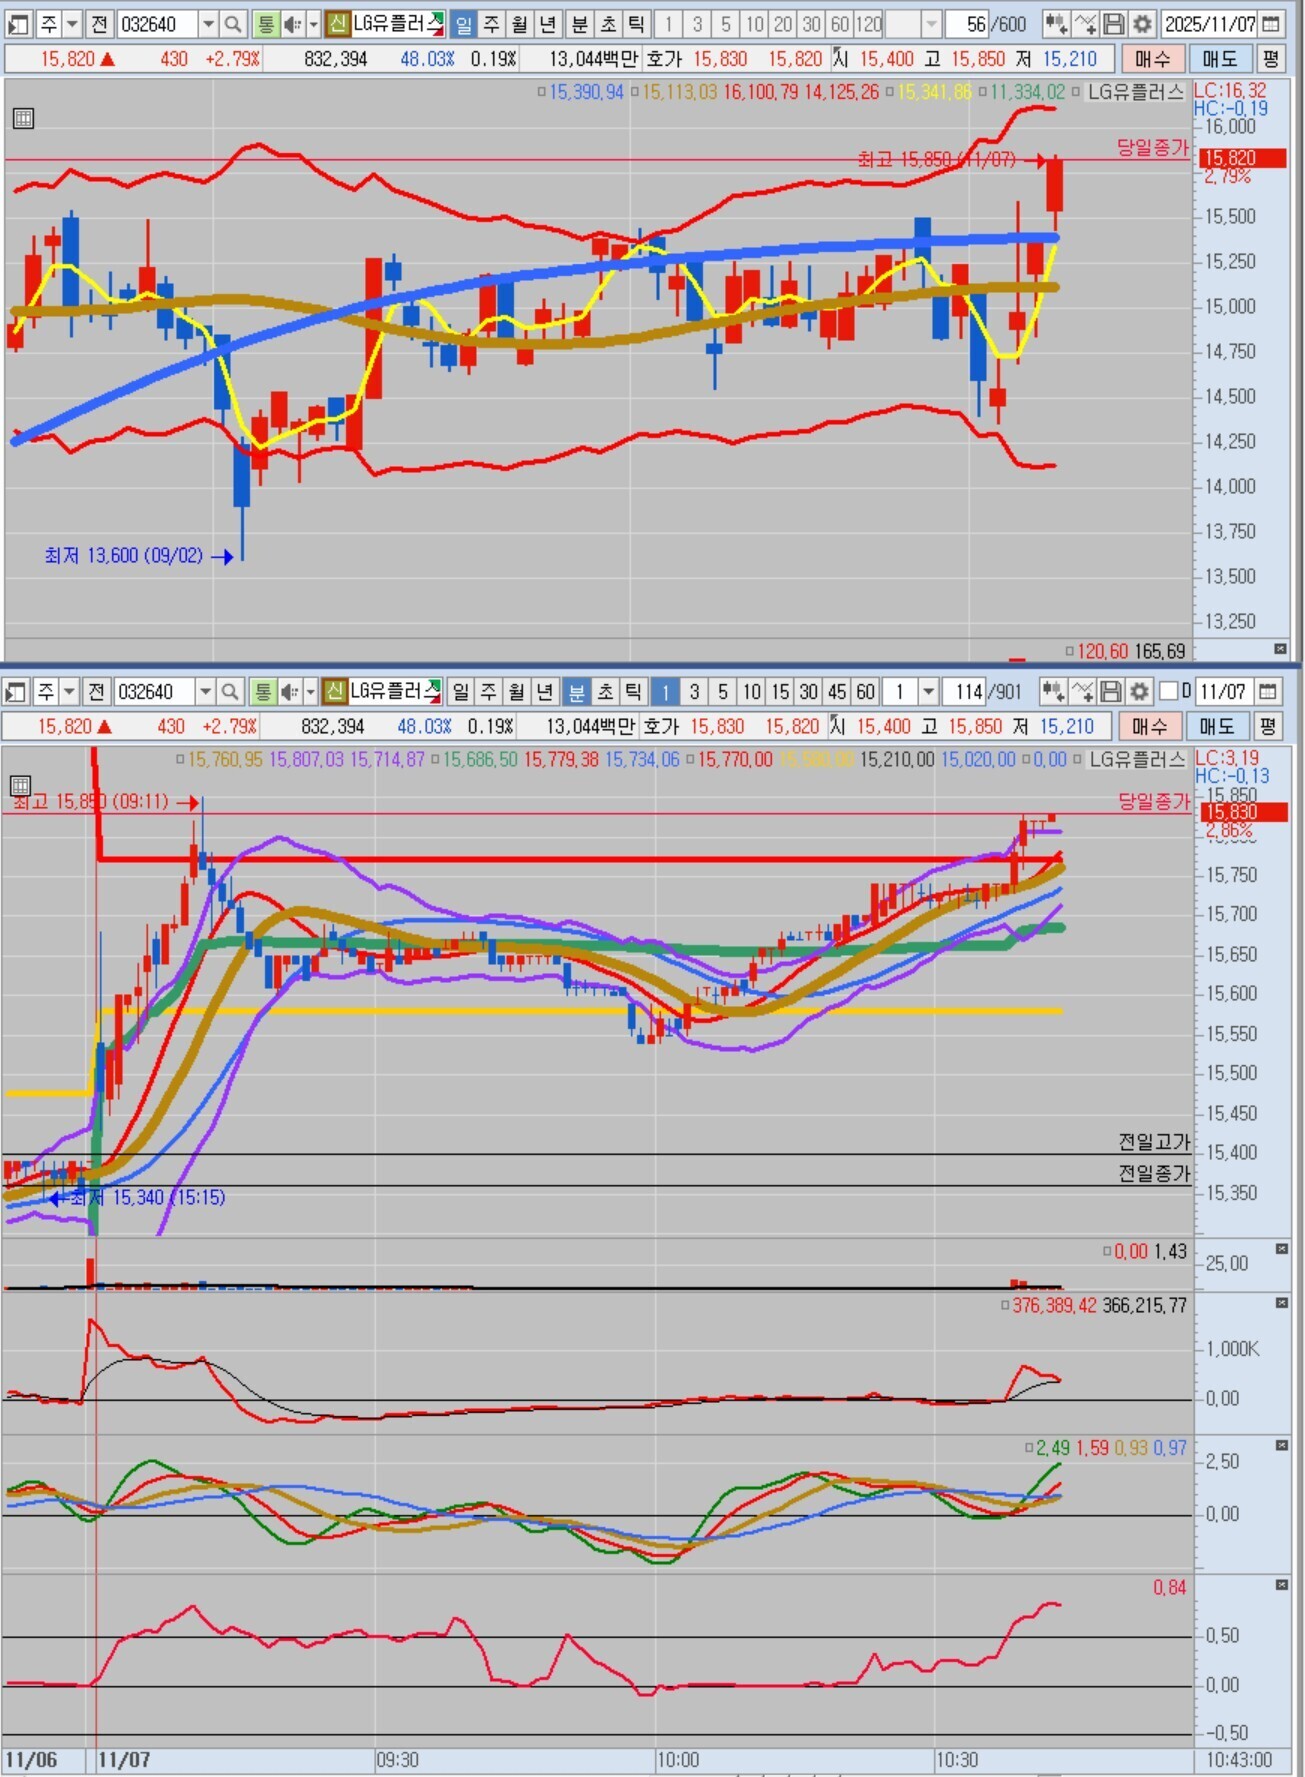Toggle the legend box before 376,389,42 indicator values
1305x1777 pixels.
pos(1006,1306)
